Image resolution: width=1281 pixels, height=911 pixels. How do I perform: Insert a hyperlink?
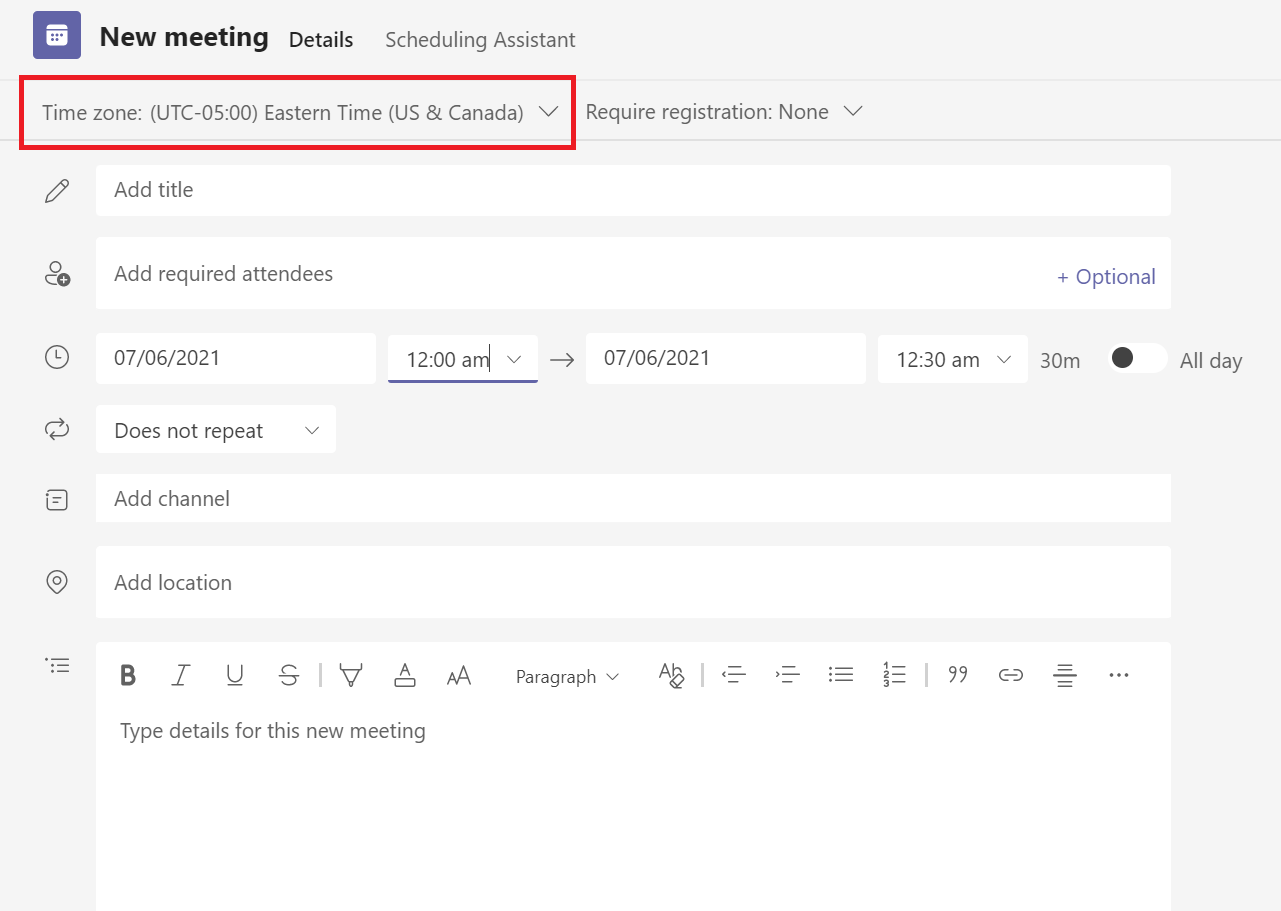pos(1011,675)
